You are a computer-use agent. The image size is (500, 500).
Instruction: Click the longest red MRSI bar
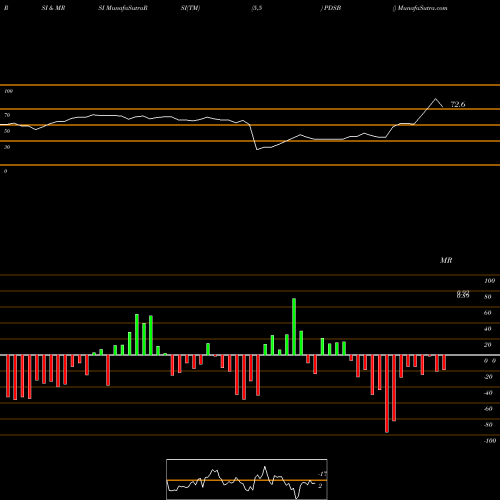pyautogui.click(x=387, y=394)
